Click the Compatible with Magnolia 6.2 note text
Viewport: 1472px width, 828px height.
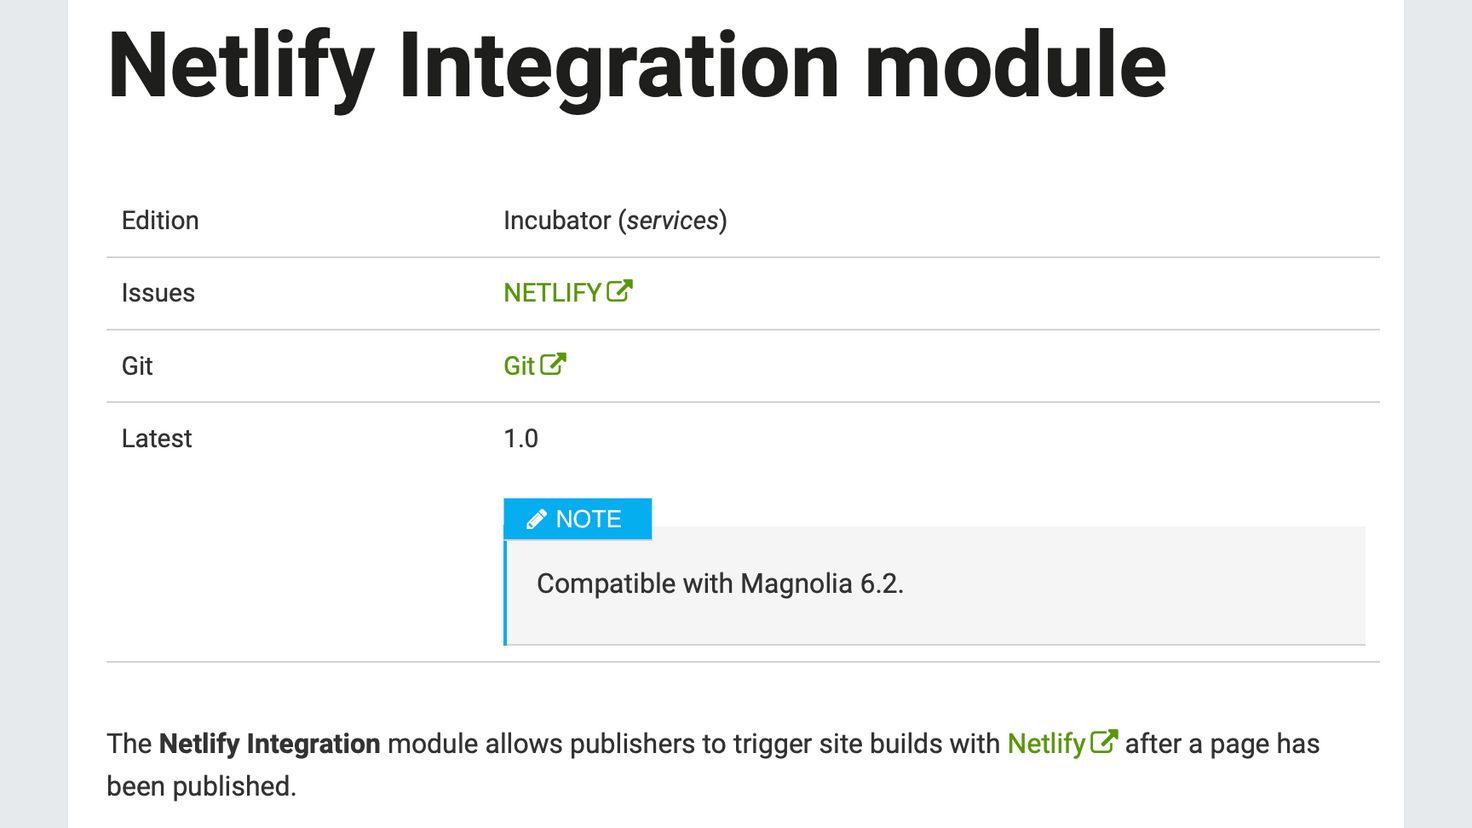pos(720,584)
